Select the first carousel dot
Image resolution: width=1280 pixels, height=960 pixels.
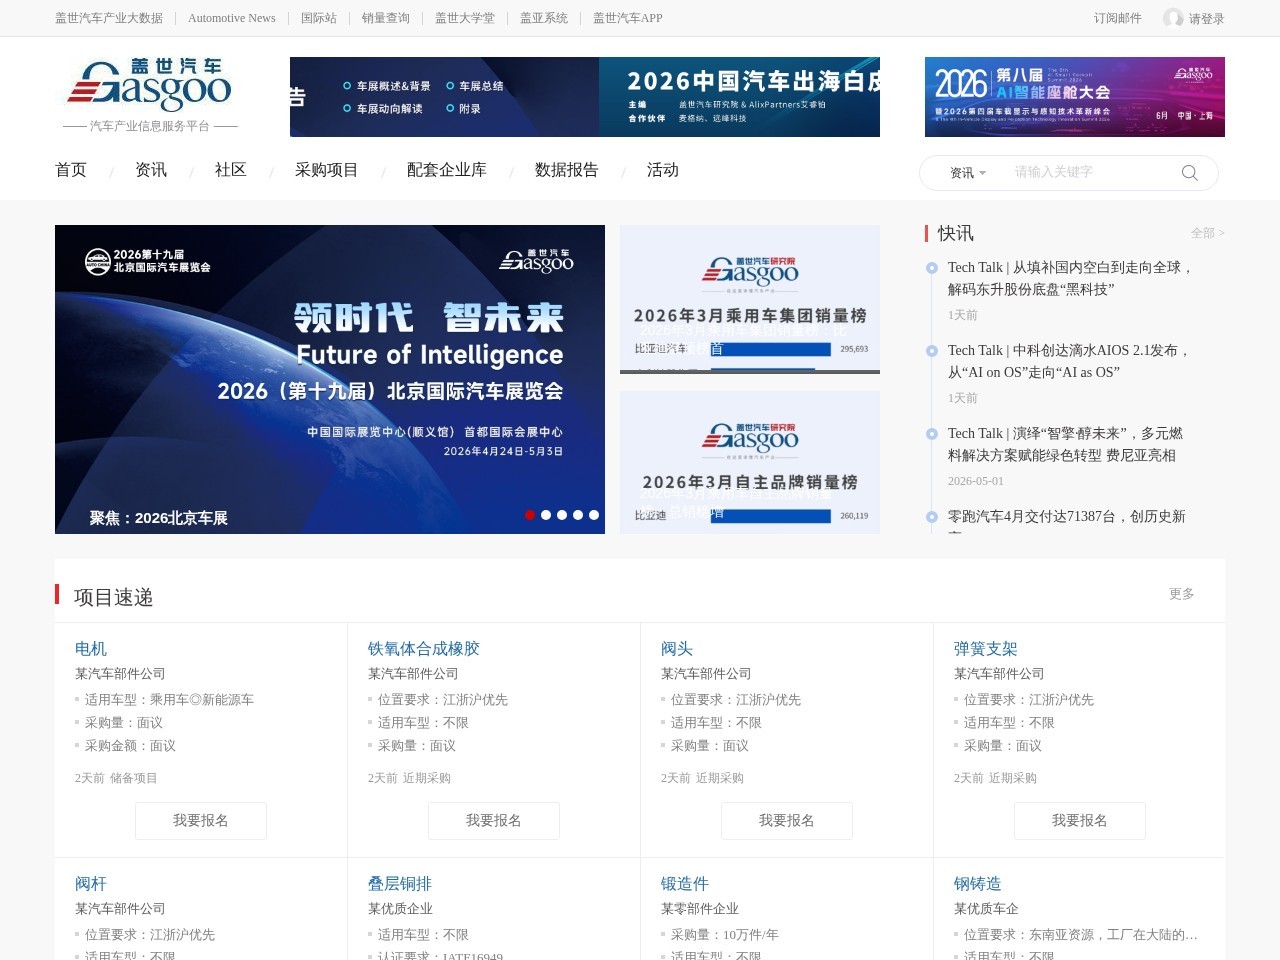tap(530, 515)
